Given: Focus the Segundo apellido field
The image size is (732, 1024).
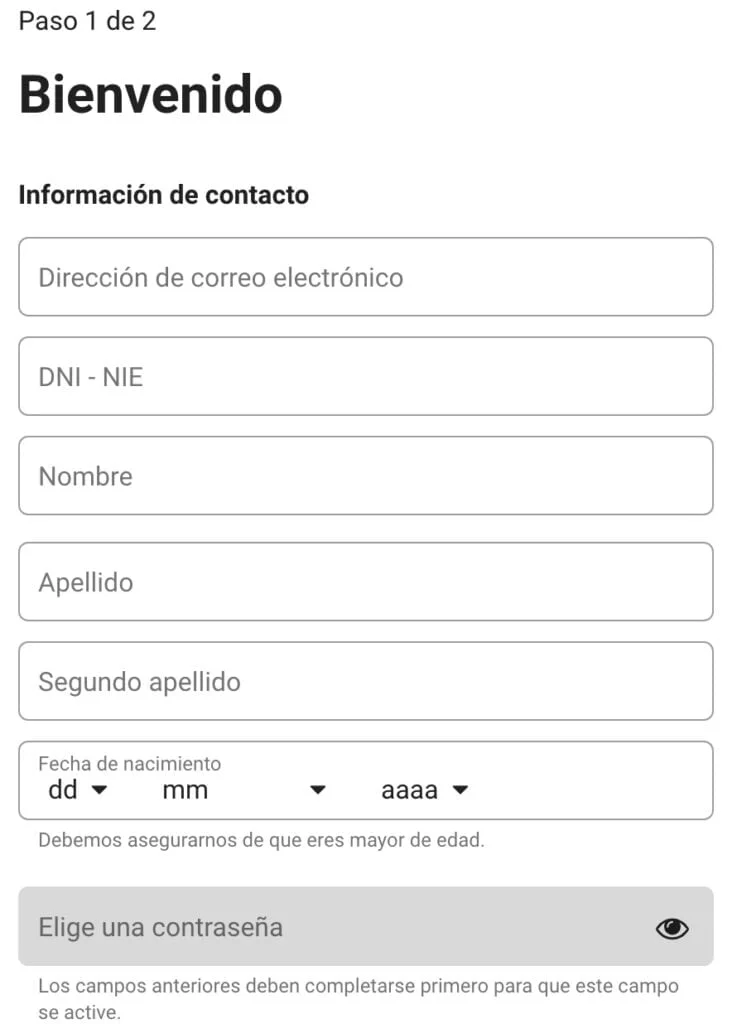Looking at the screenshot, I should pyautogui.click(x=365, y=682).
